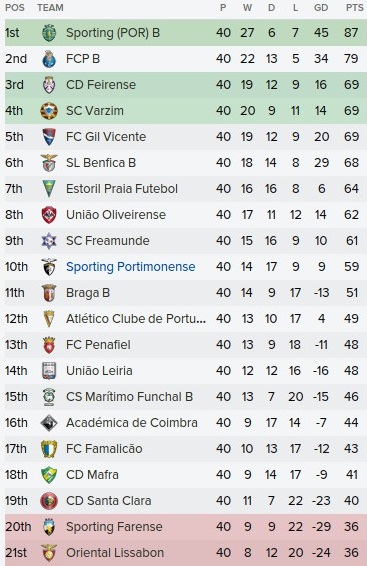Sort table by PTS column header

[x=354, y=8]
